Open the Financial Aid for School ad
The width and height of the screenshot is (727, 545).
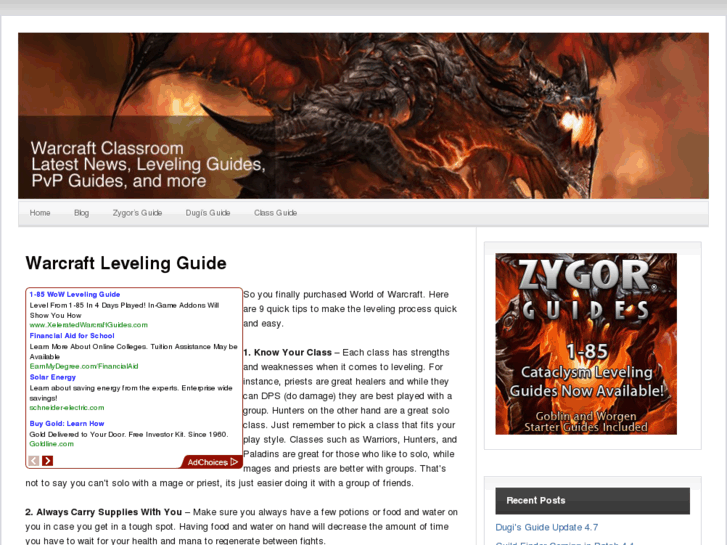coord(72,336)
